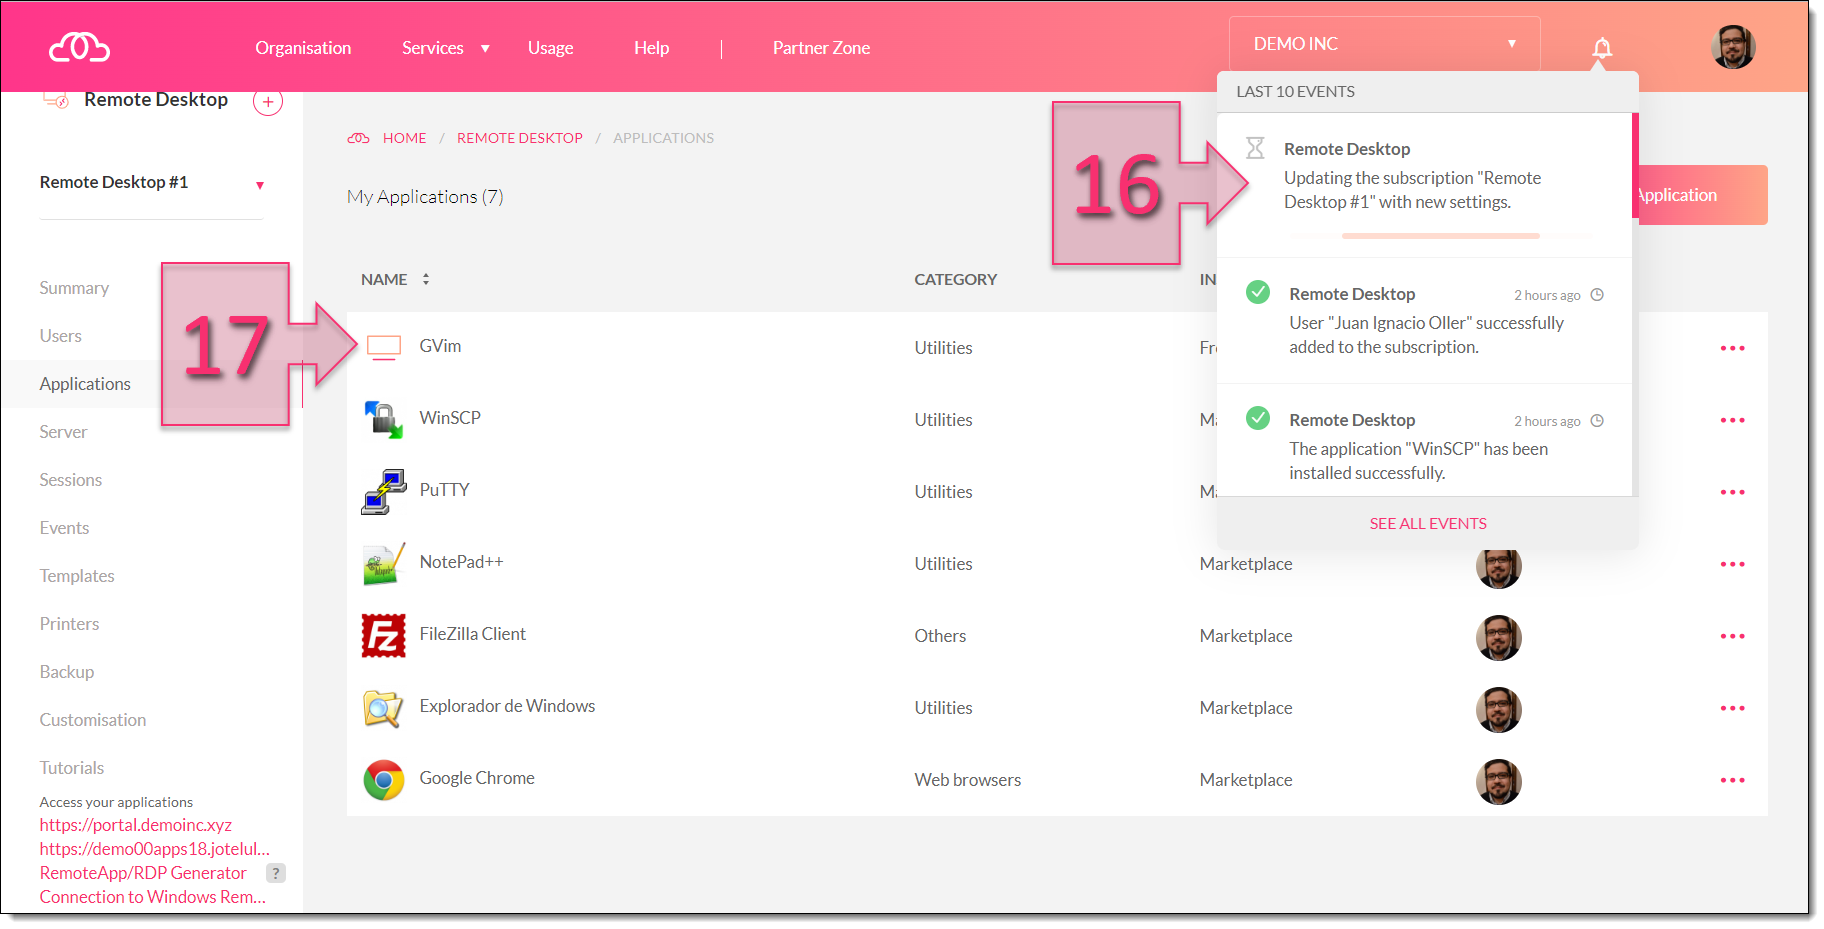
Task: Open the Partner Zone menu item
Action: [x=821, y=48]
